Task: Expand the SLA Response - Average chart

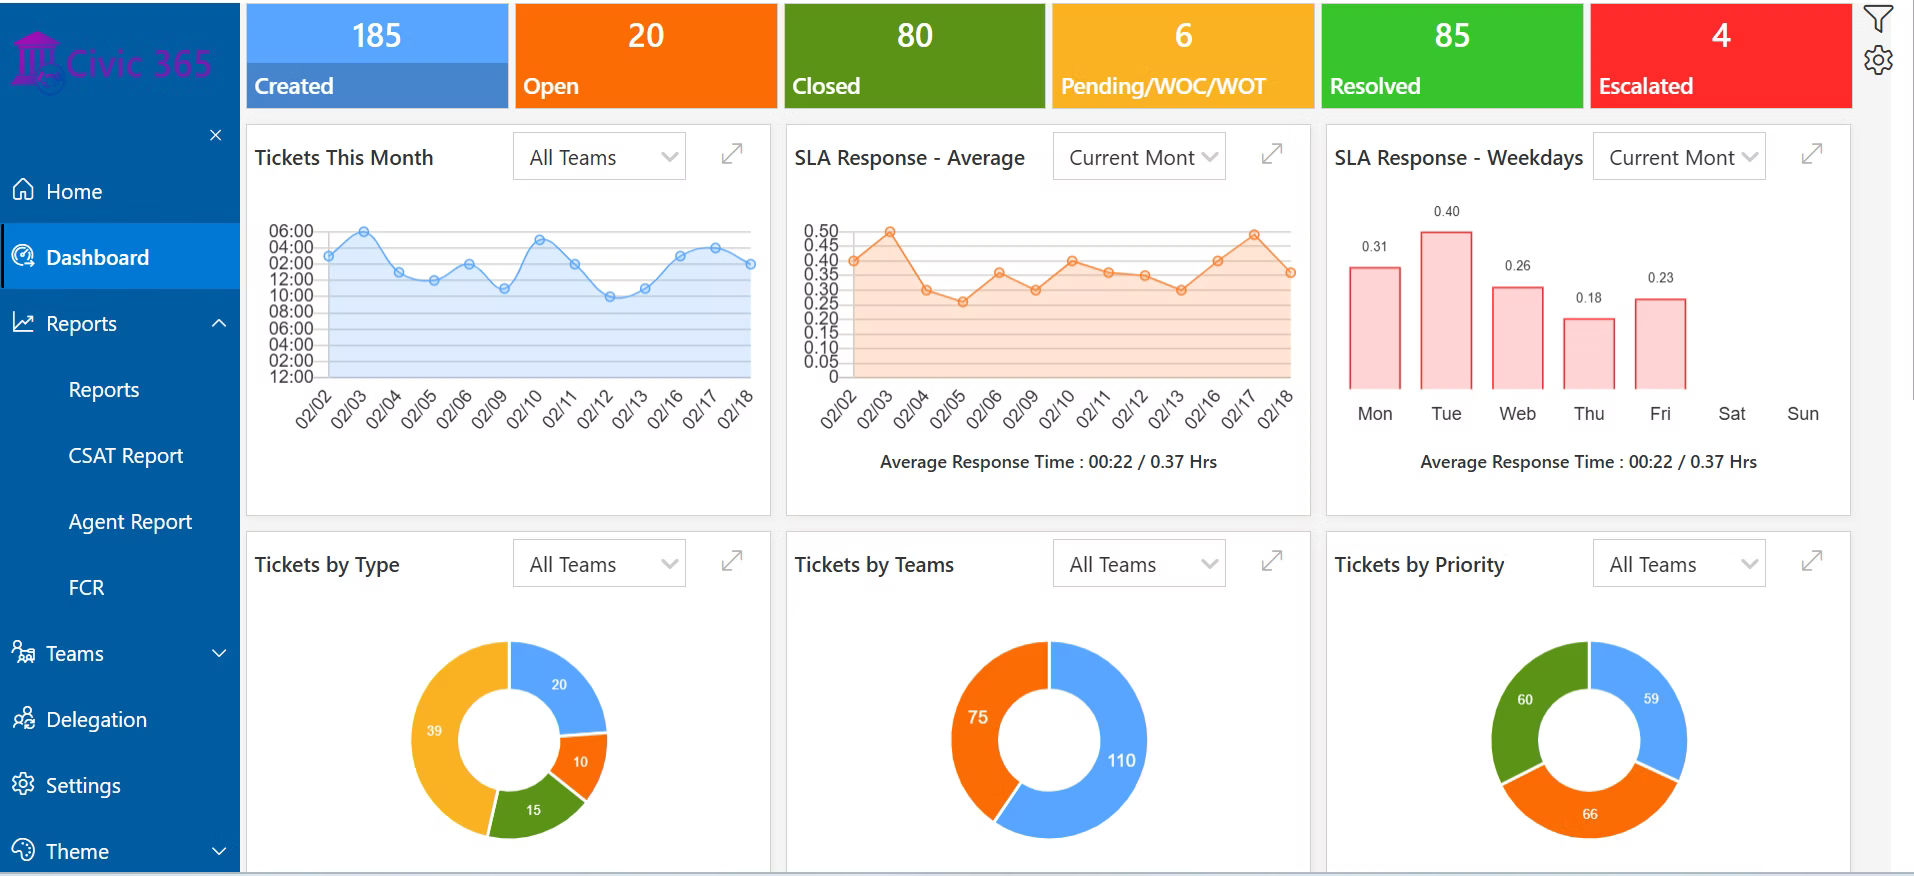Action: (1272, 154)
